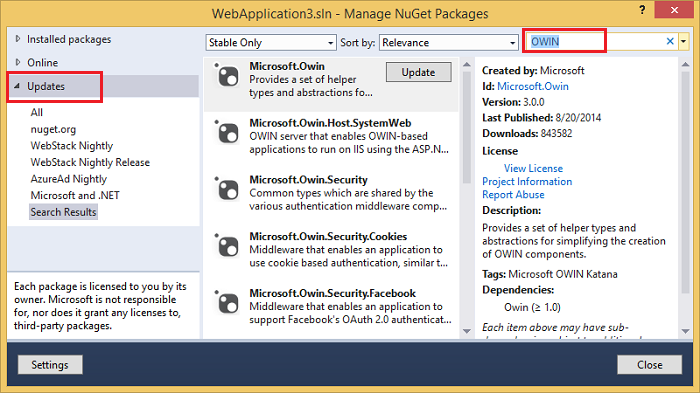Click the Microsoft.Owin.Security package icon
The height and width of the screenshot is (393, 700).
tap(227, 189)
